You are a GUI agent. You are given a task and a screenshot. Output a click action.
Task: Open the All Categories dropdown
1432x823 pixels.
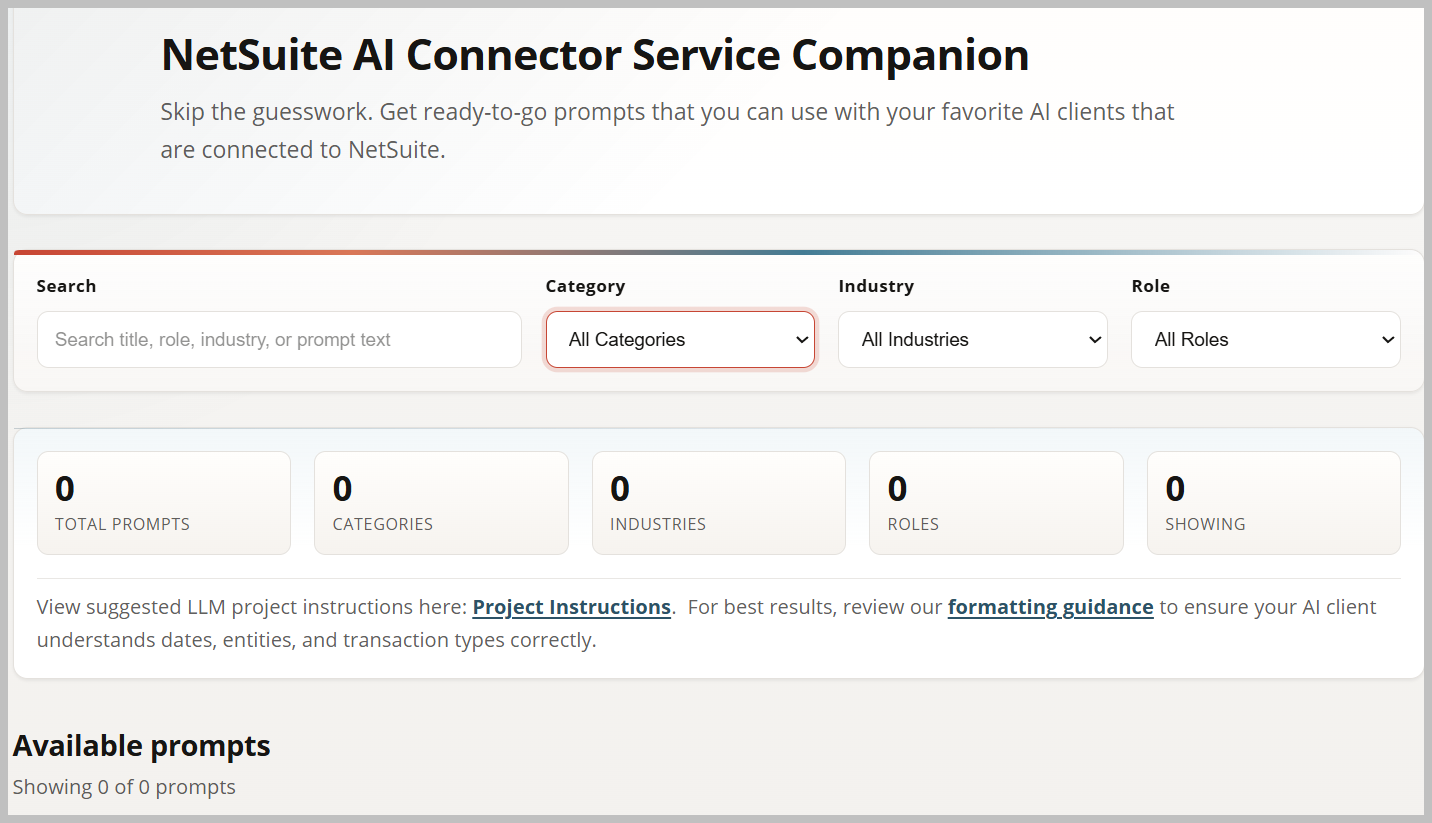[x=680, y=339]
